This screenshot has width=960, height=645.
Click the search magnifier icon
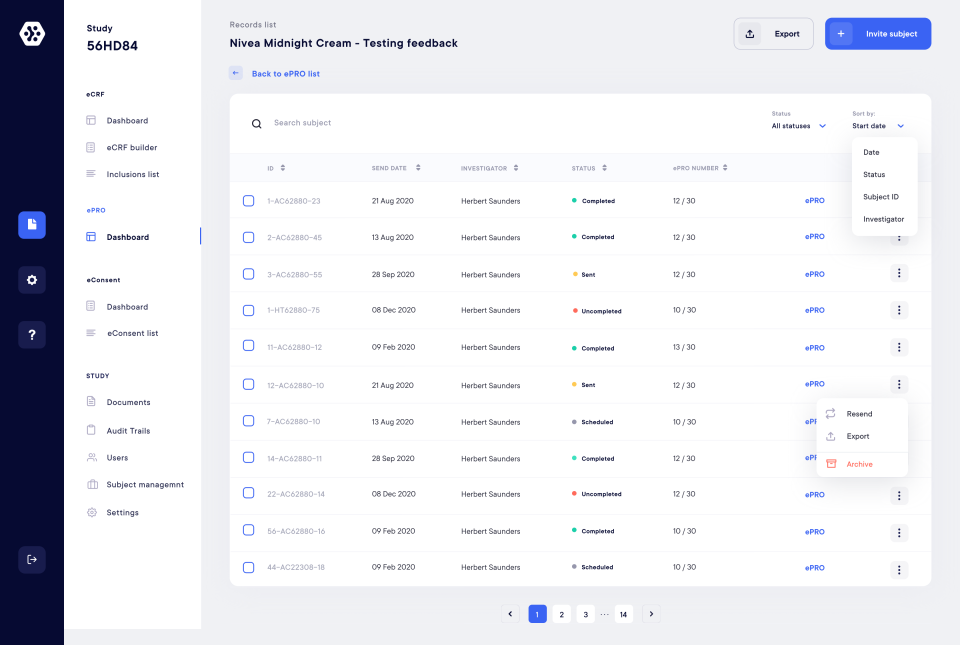[x=257, y=123]
